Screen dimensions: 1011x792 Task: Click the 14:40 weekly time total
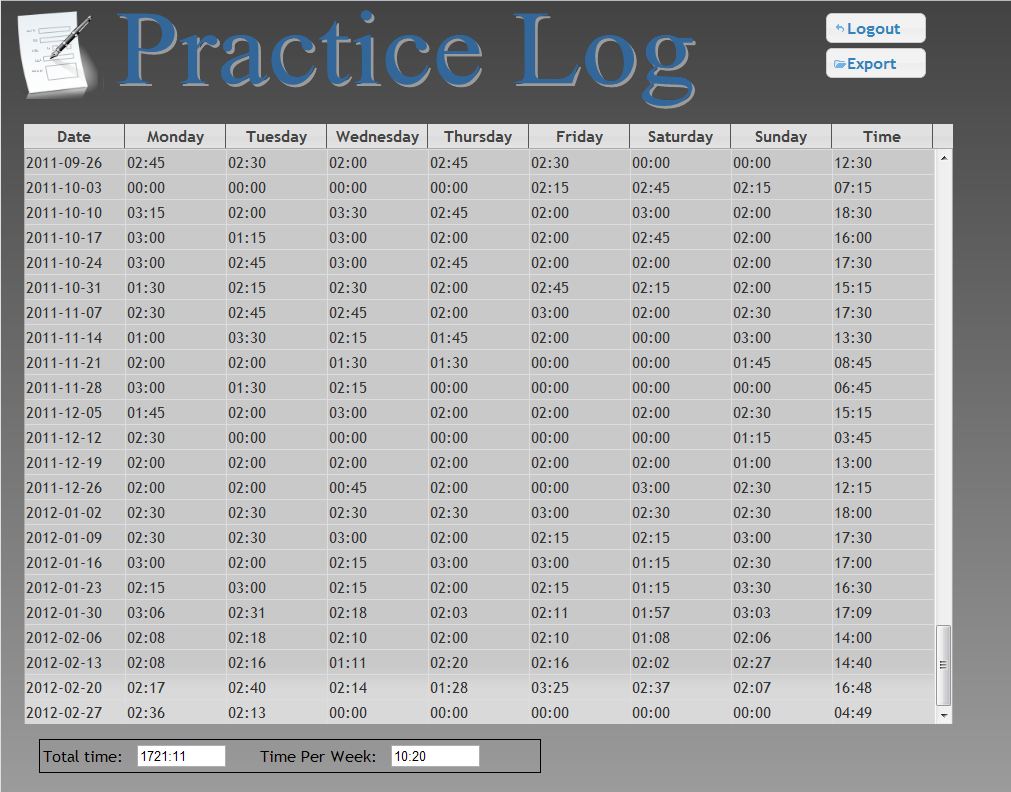853,663
